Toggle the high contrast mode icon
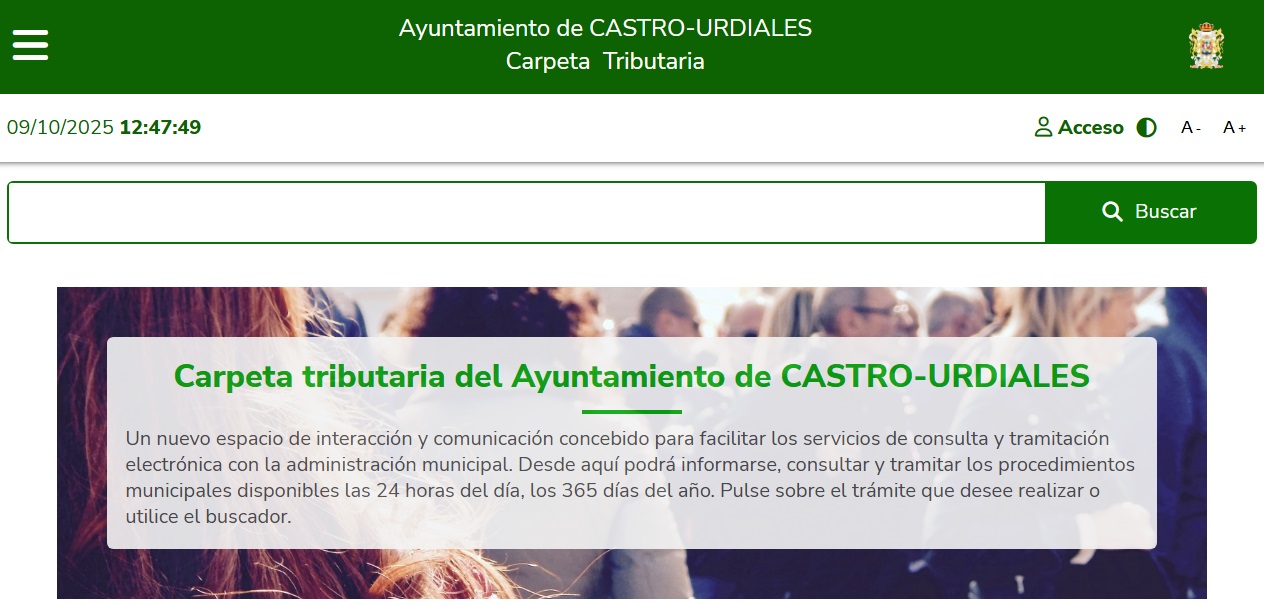Screen dimensions: 1264x607 point(1147,127)
